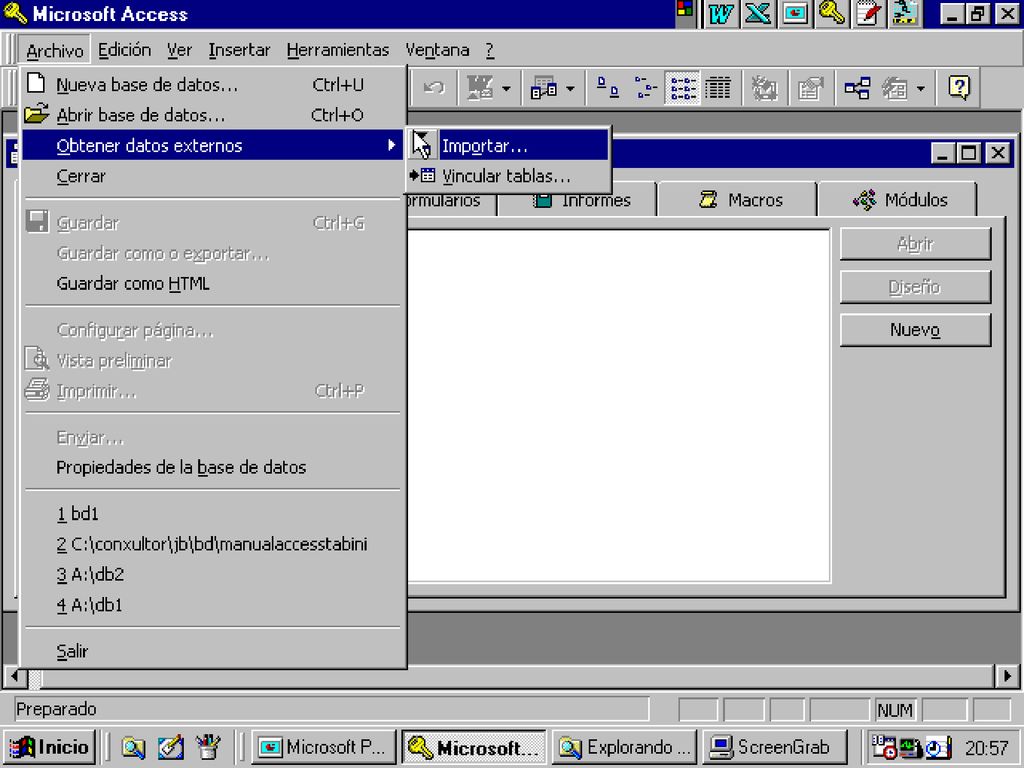Click first system tray calendar icon

[884, 748]
